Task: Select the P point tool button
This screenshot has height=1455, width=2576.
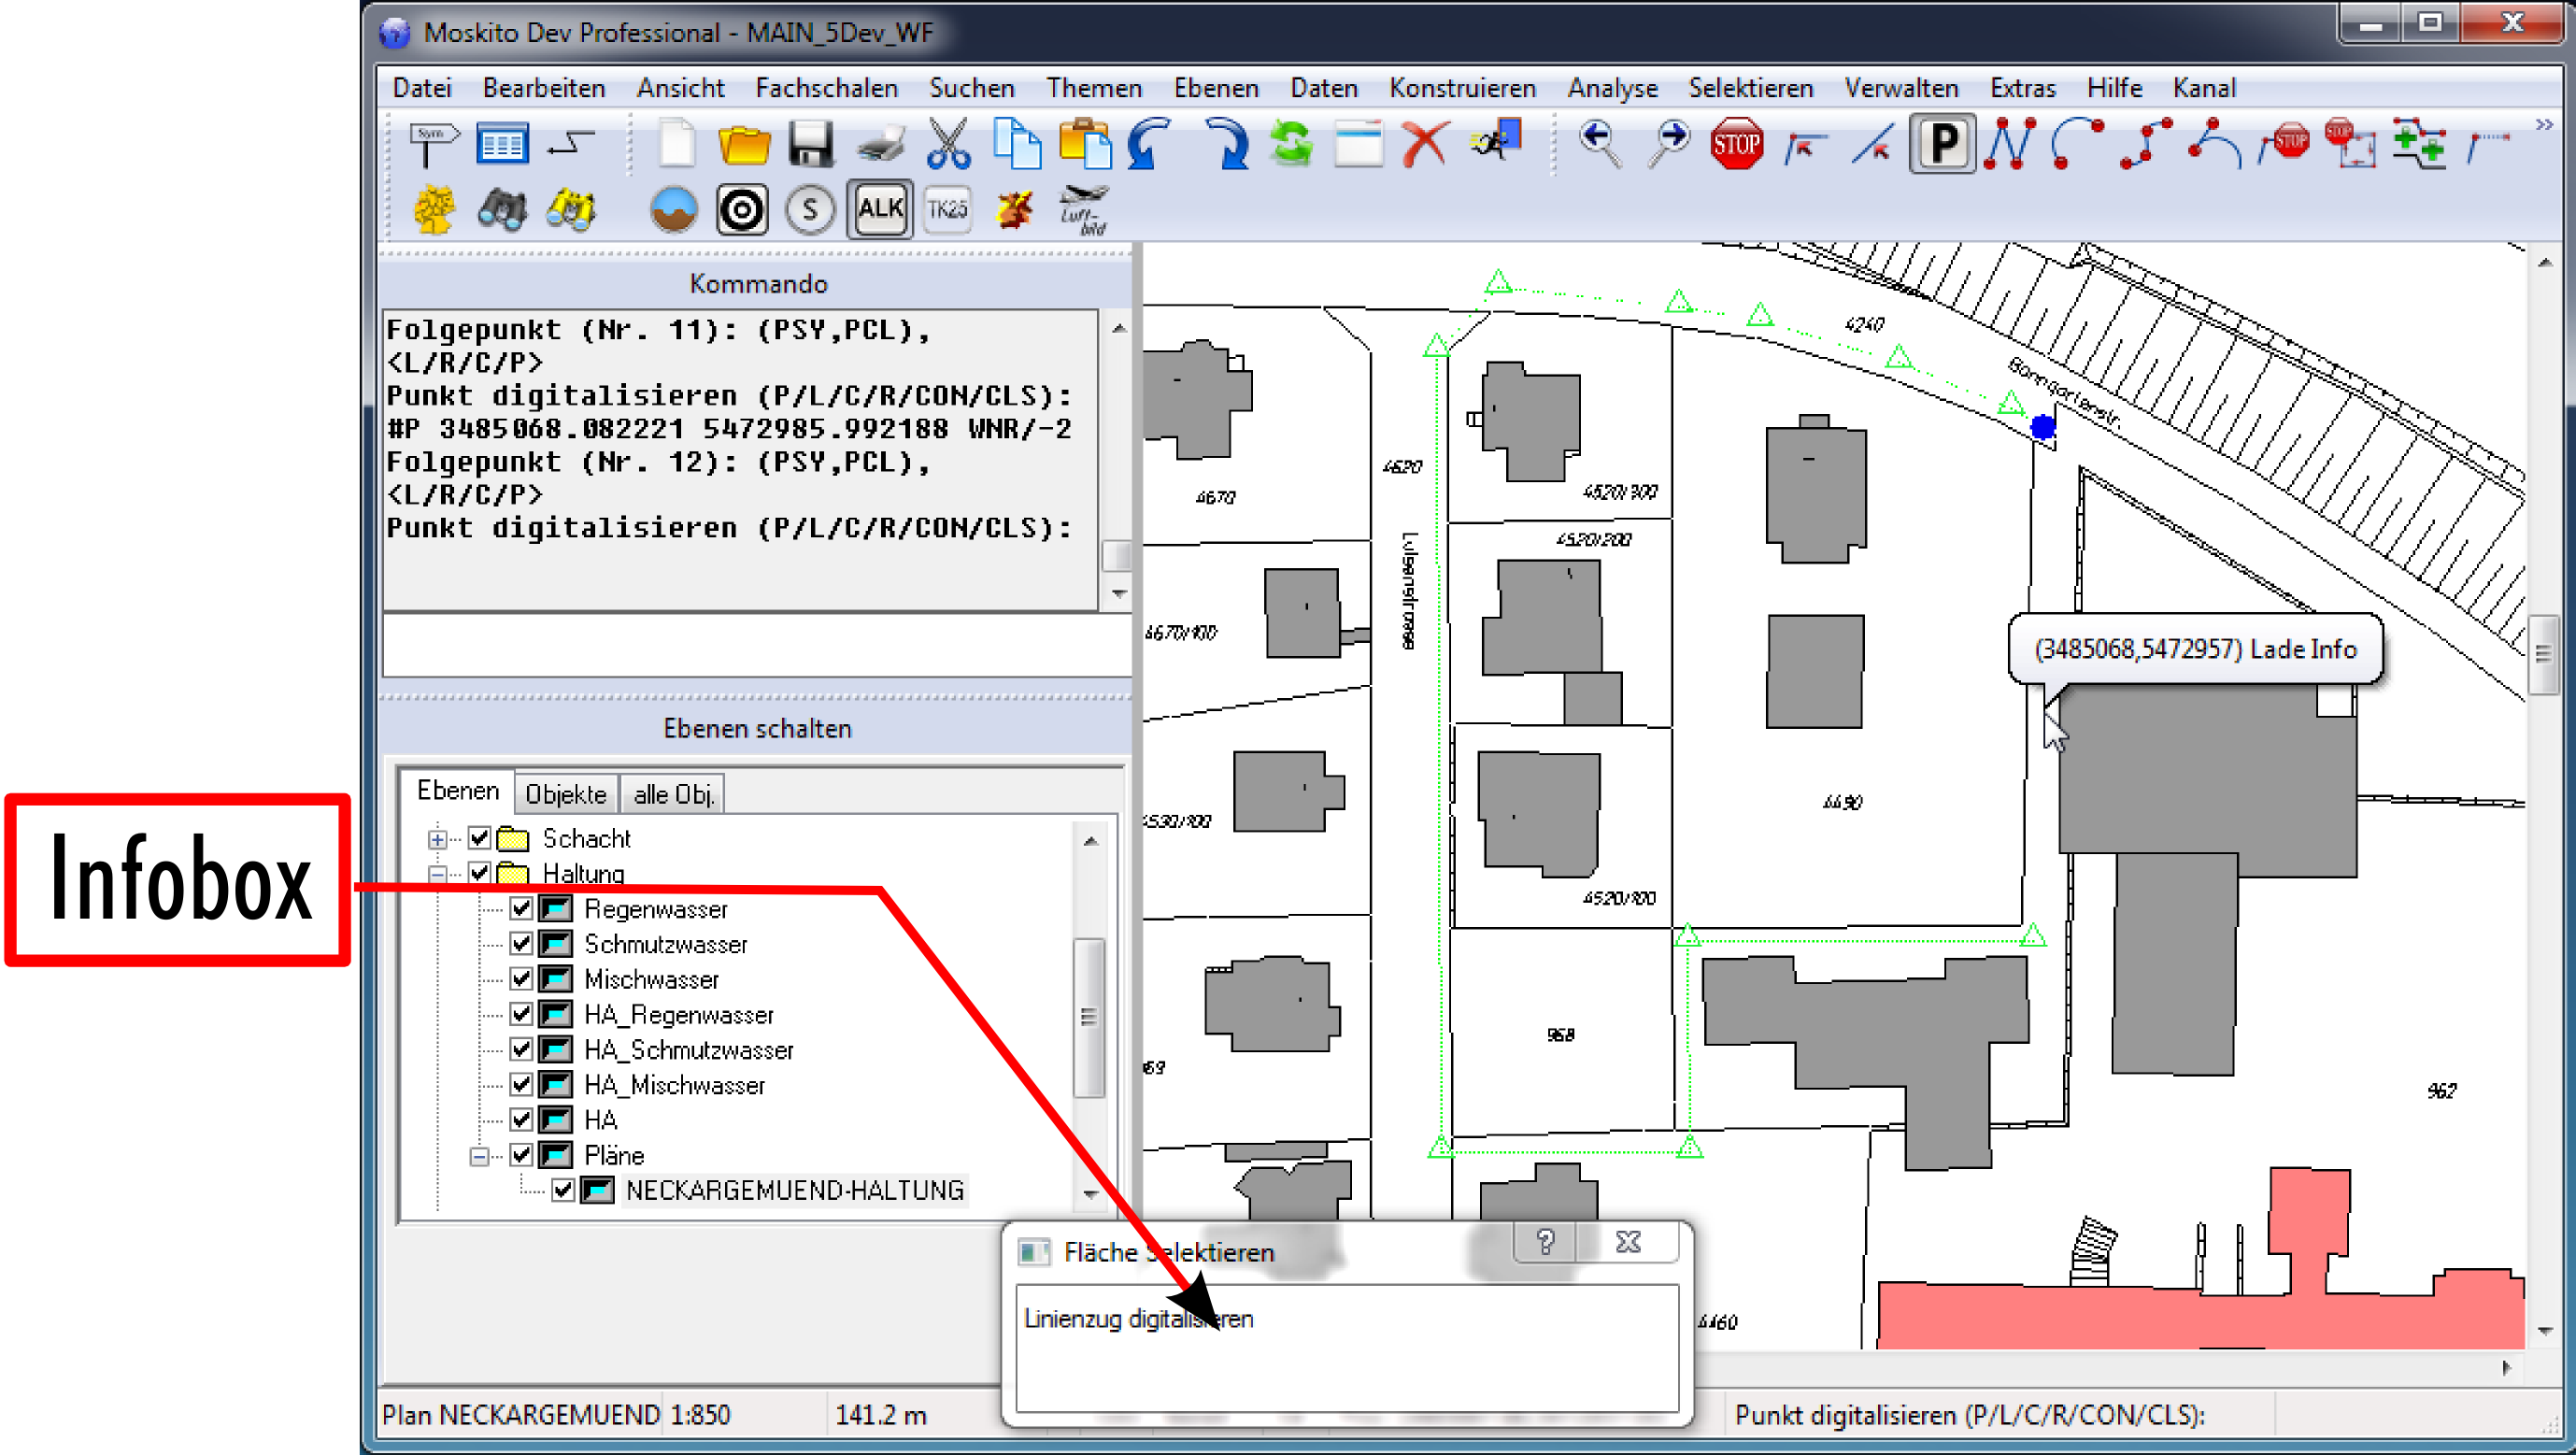Action: coord(1941,145)
